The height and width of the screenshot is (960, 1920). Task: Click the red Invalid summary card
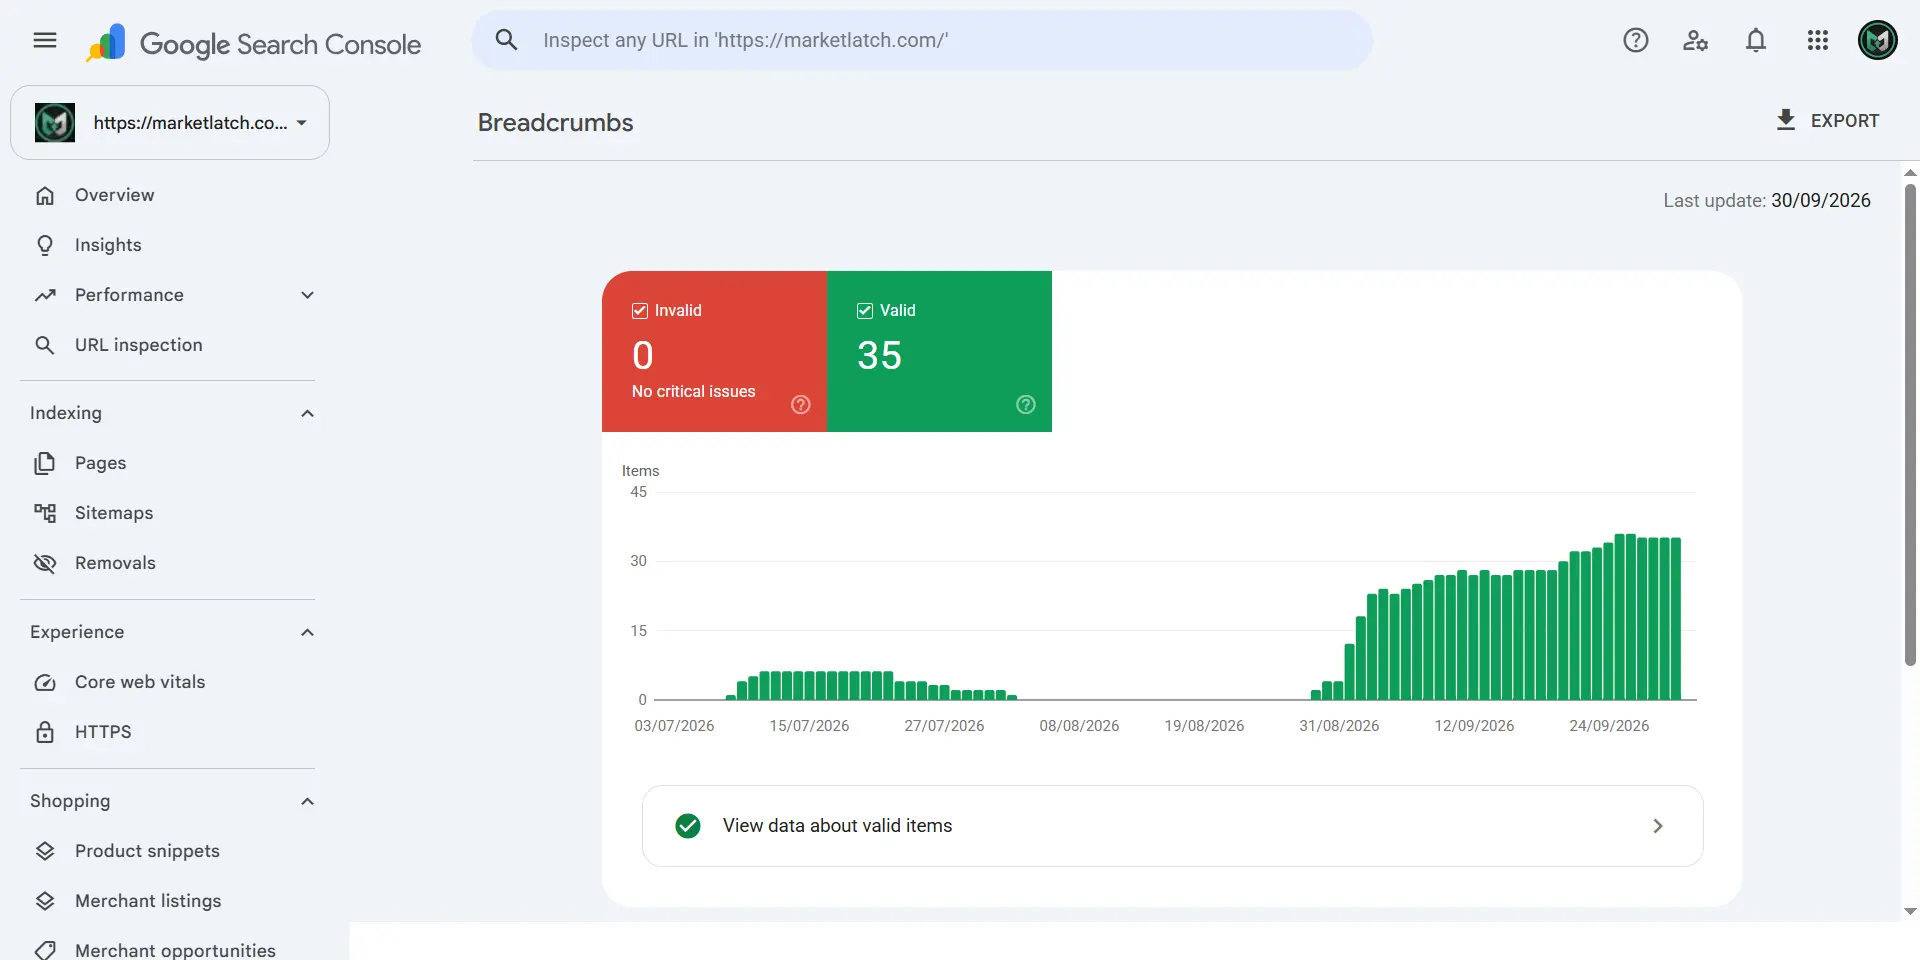[714, 351]
